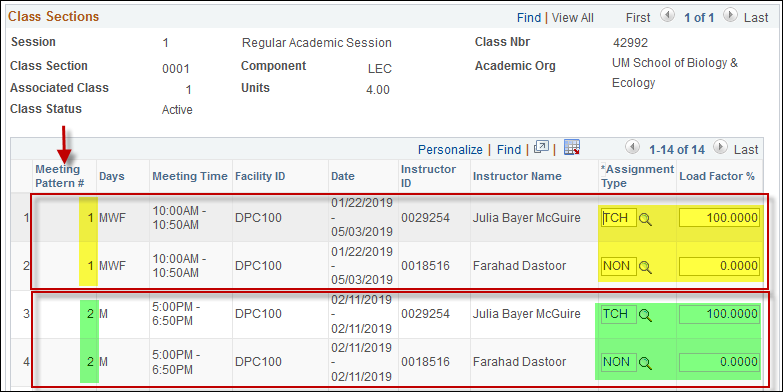Image resolution: width=783 pixels, height=392 pixels.
Task: Click Units value 4.00
Action: 378,90
